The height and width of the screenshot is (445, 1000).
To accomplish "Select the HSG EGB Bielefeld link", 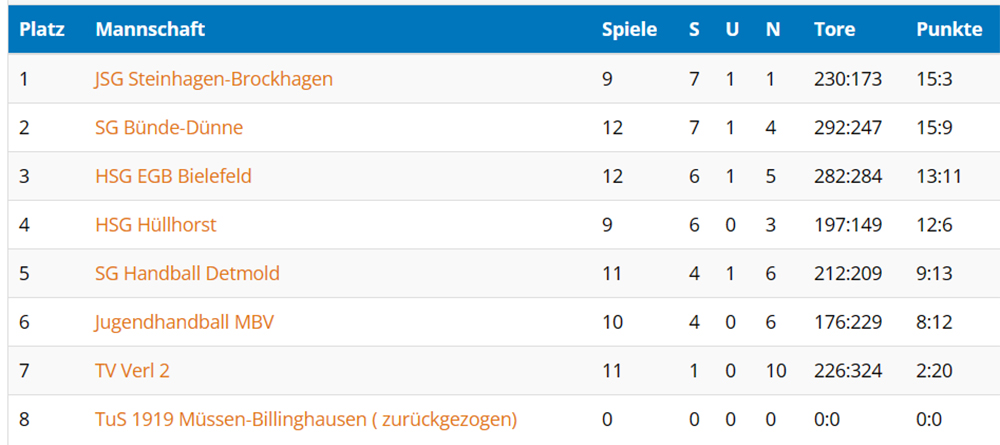I will tap(173, 176).
